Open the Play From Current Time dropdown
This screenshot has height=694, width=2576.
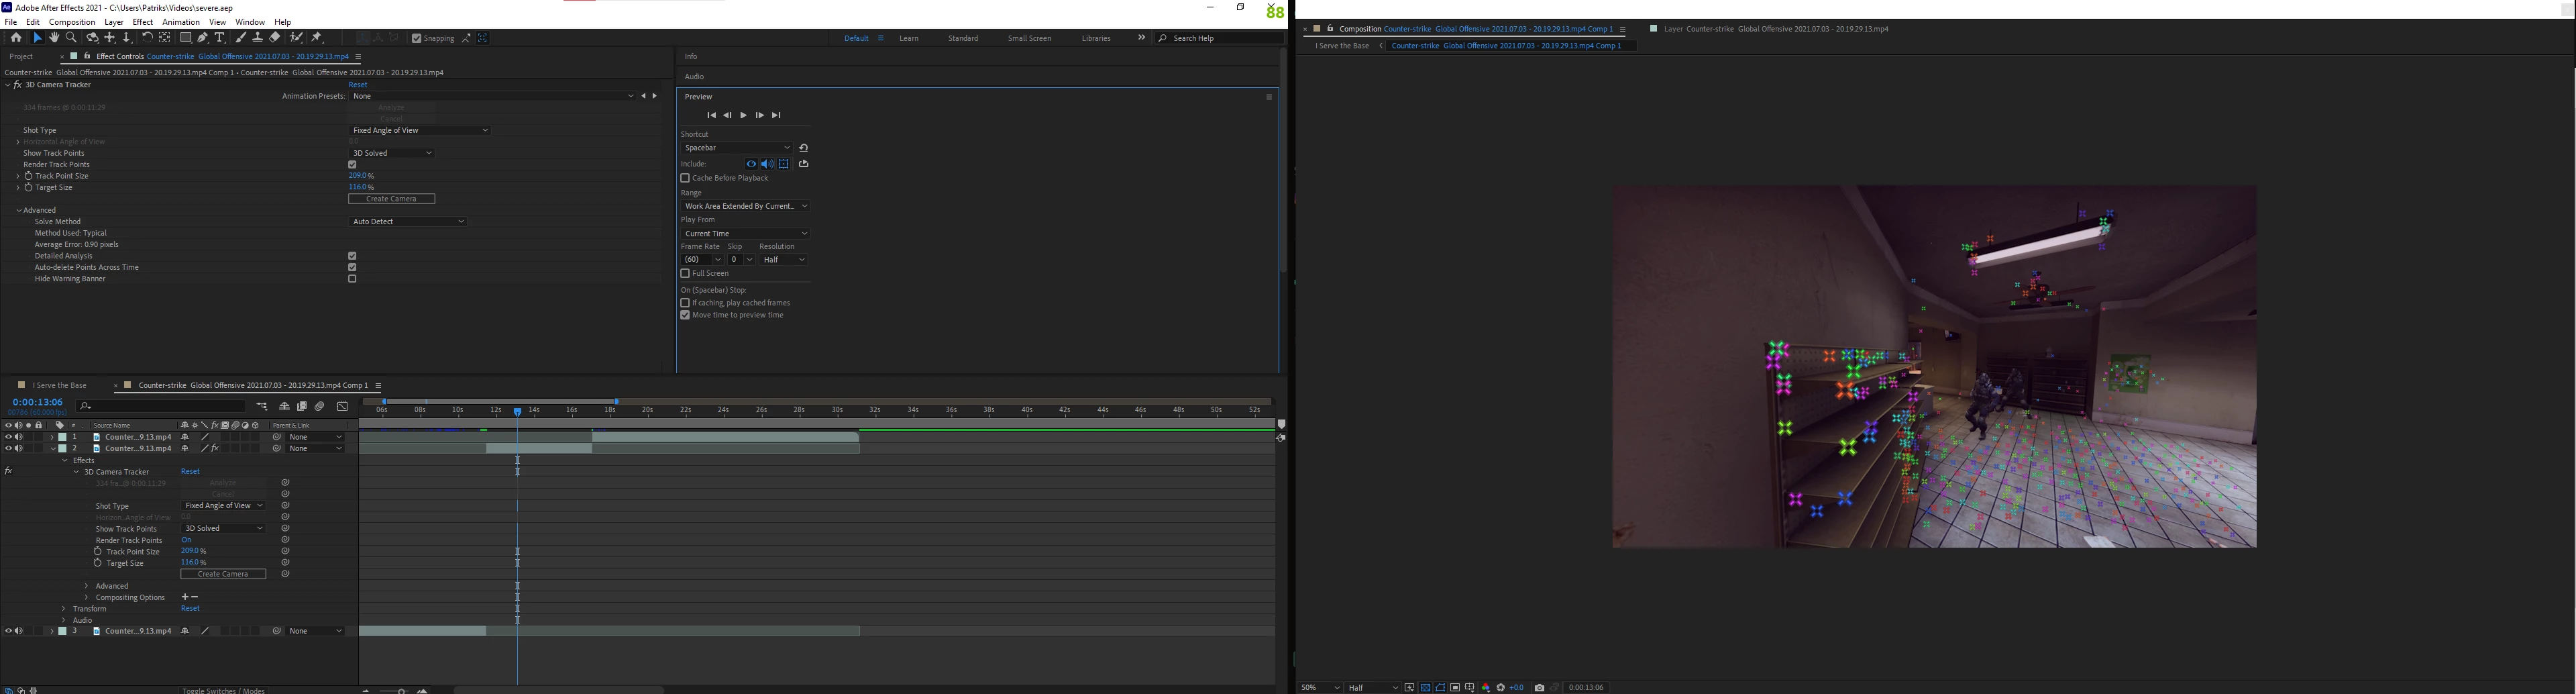[x=745, y=233]
